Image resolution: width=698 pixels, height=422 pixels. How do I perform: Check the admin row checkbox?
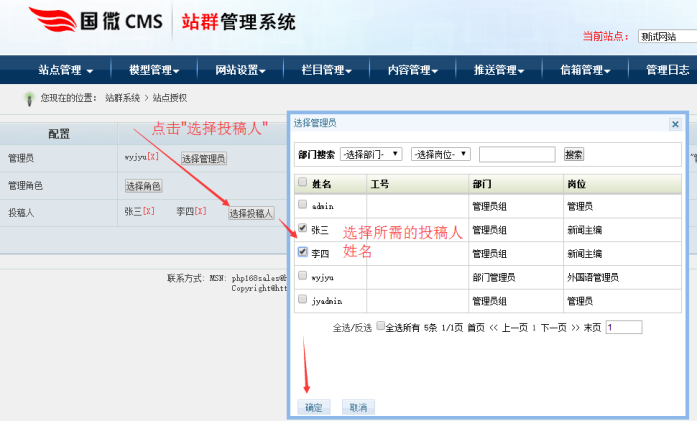303,205
